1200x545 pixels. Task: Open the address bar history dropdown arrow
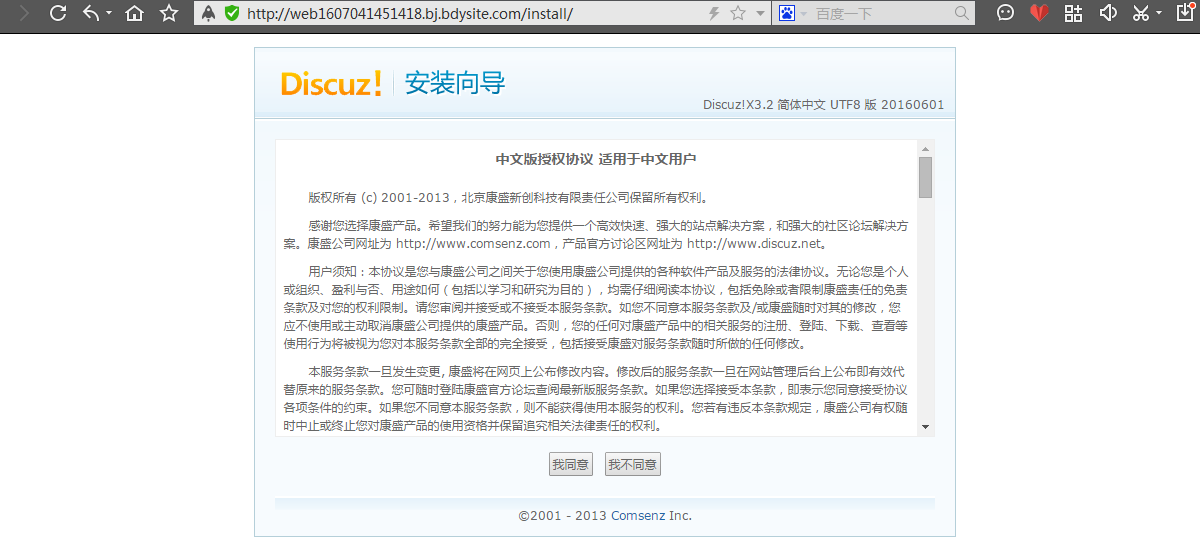coord(760,14)
